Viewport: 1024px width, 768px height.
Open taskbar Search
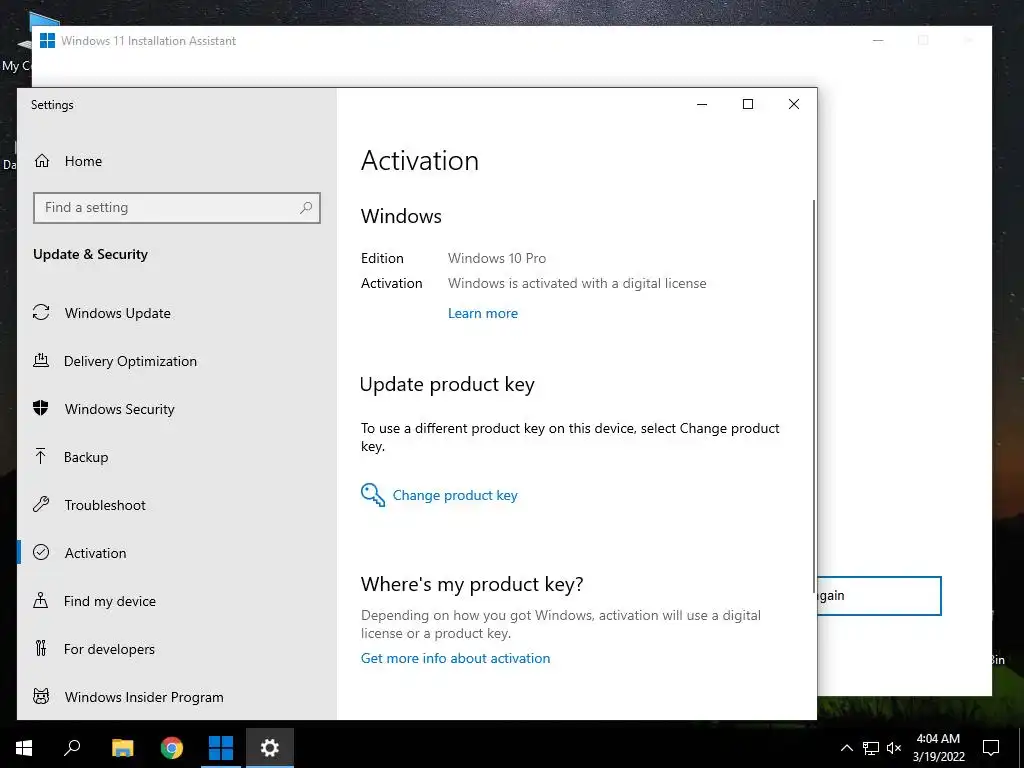click(72, 748)
